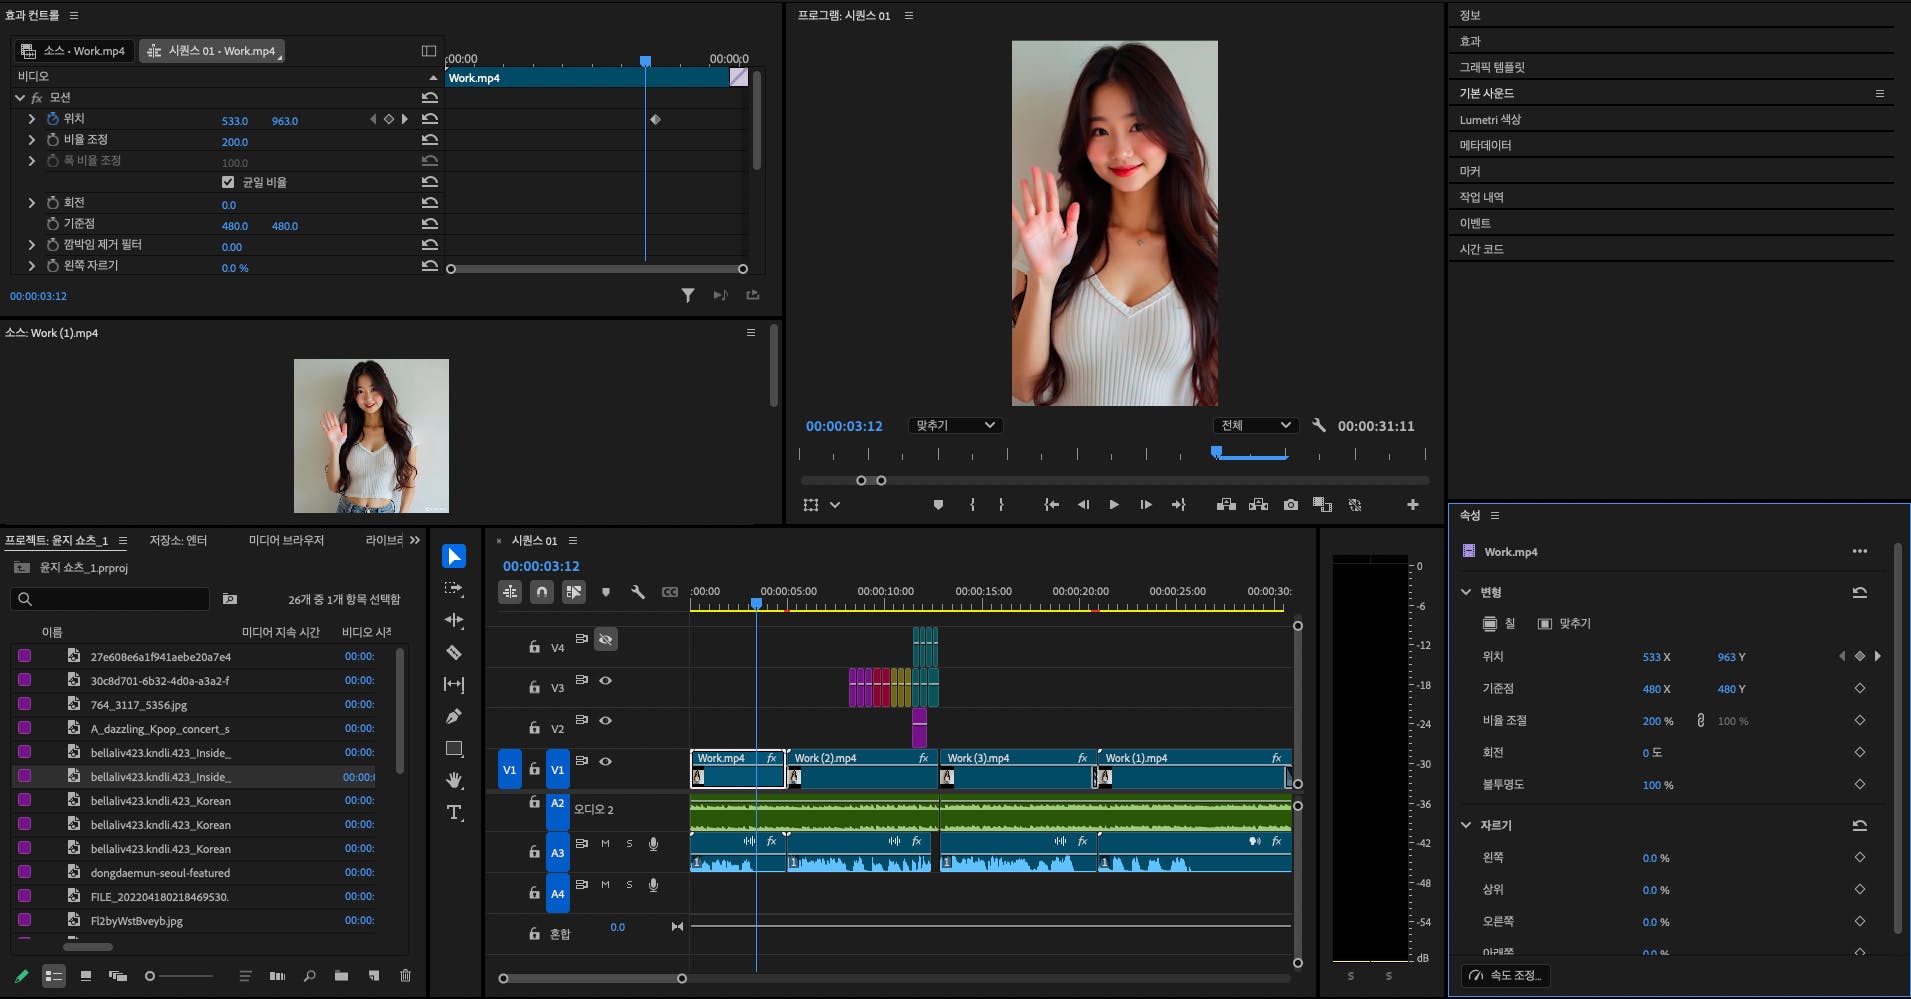The image size is (1911, 999).
Task: Select the Razor tool in the toolbar
Action: click(x=454, y=653)
